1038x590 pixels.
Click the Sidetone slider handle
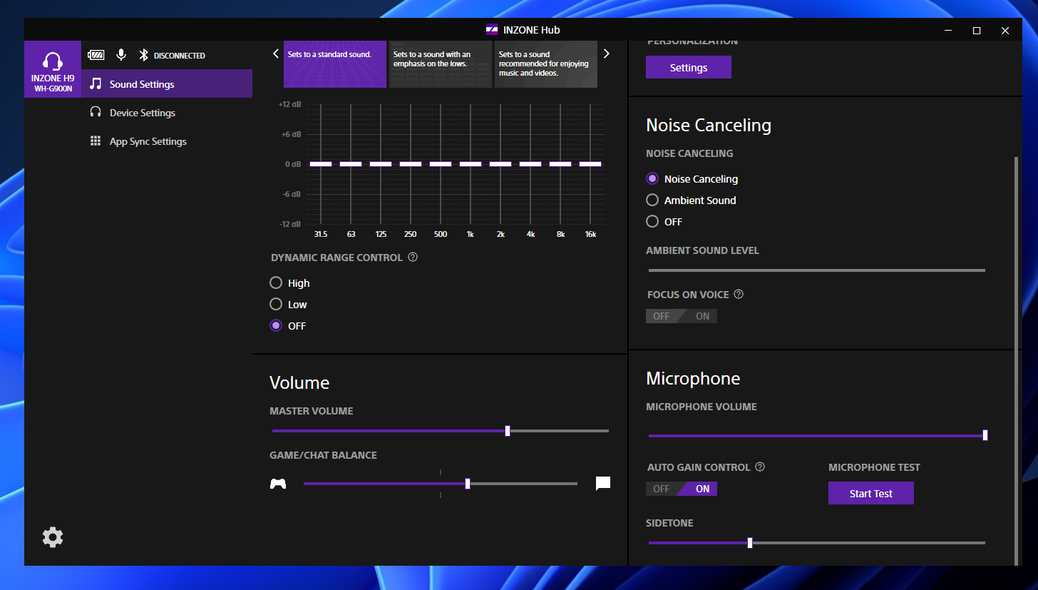coord(750,543)
